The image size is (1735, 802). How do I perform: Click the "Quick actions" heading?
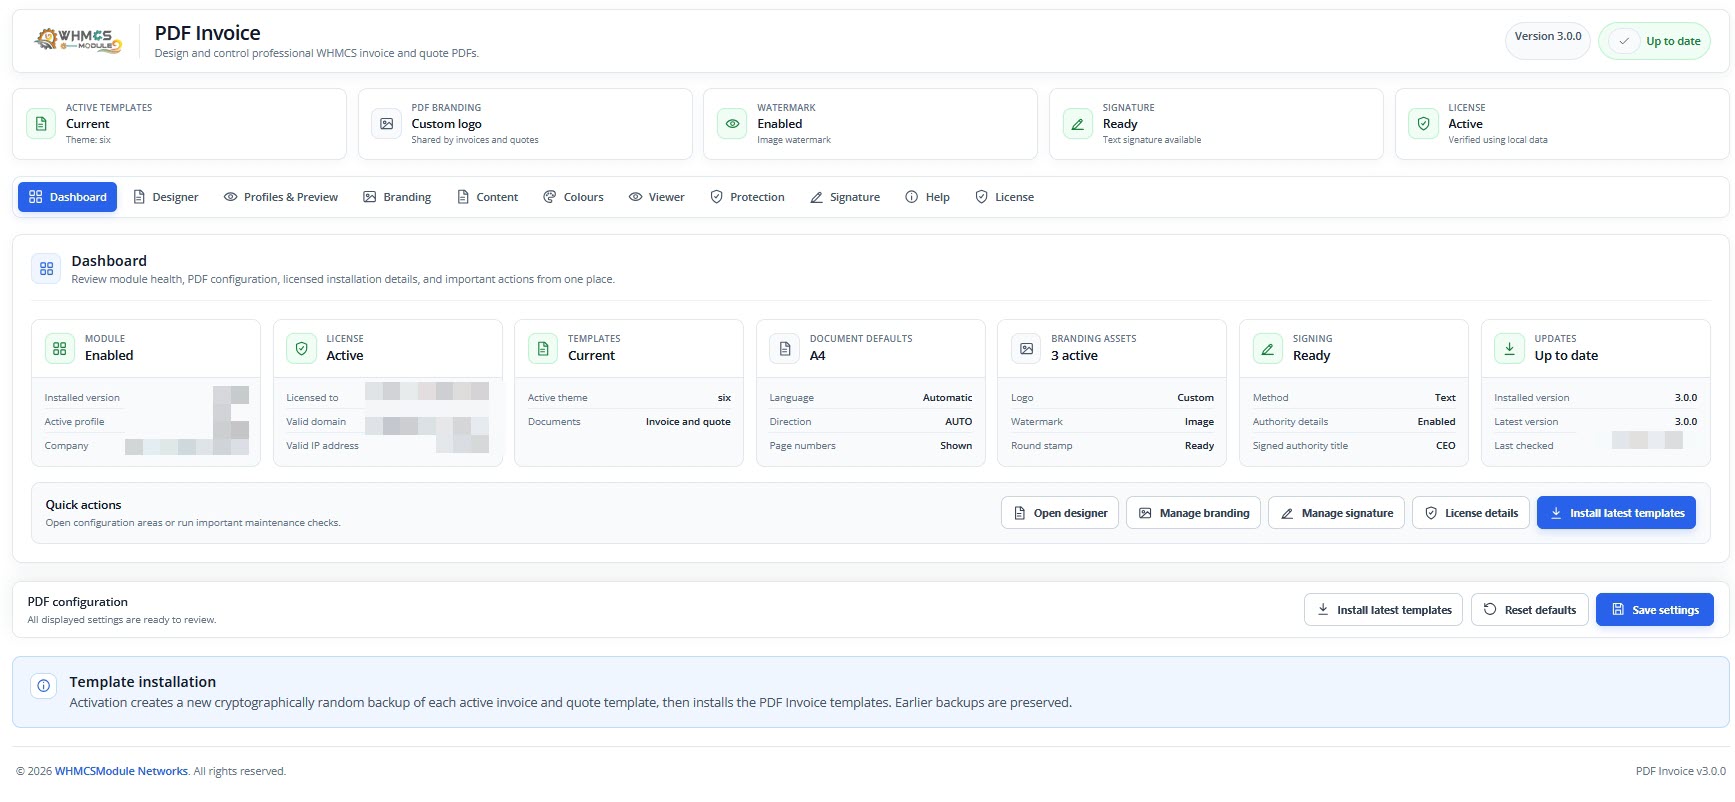tap(83, 505)
